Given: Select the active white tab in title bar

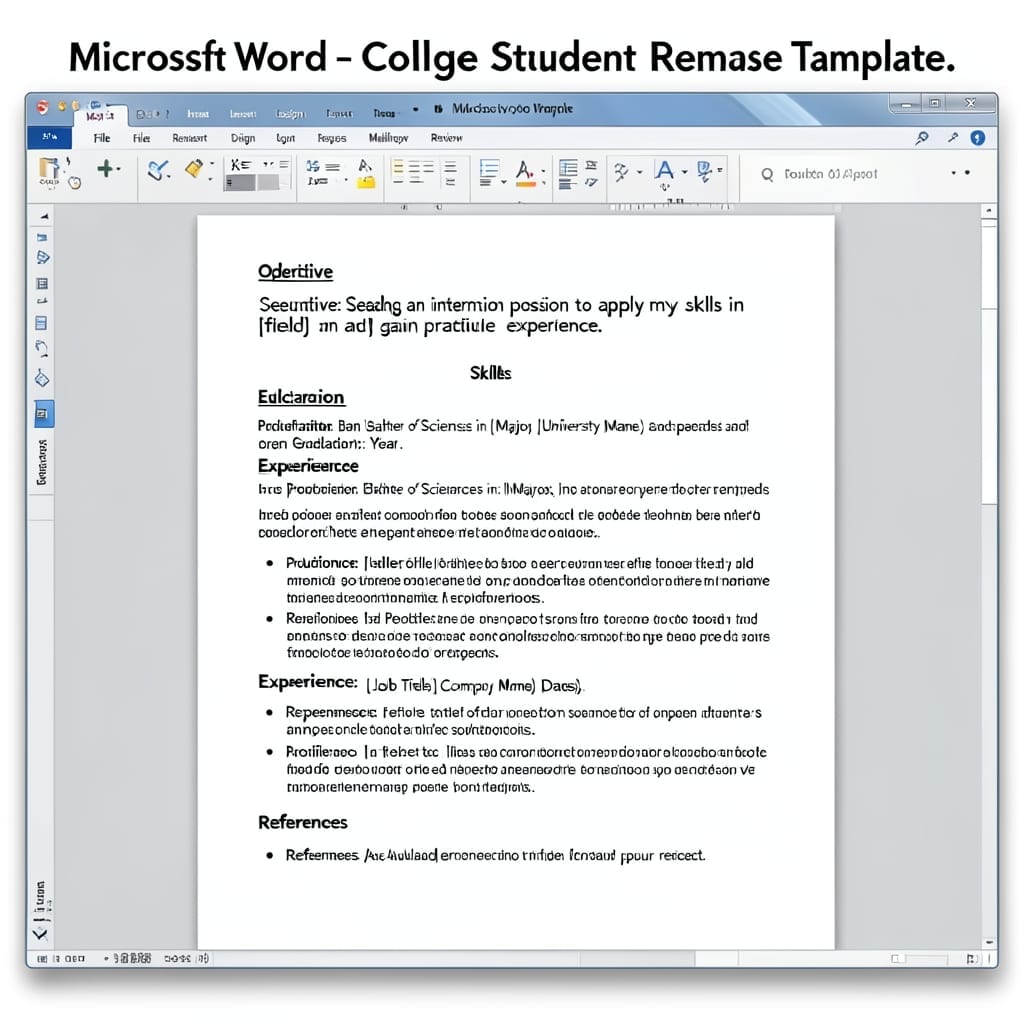Looking at the screenshot, I should [x=100, y=116].
